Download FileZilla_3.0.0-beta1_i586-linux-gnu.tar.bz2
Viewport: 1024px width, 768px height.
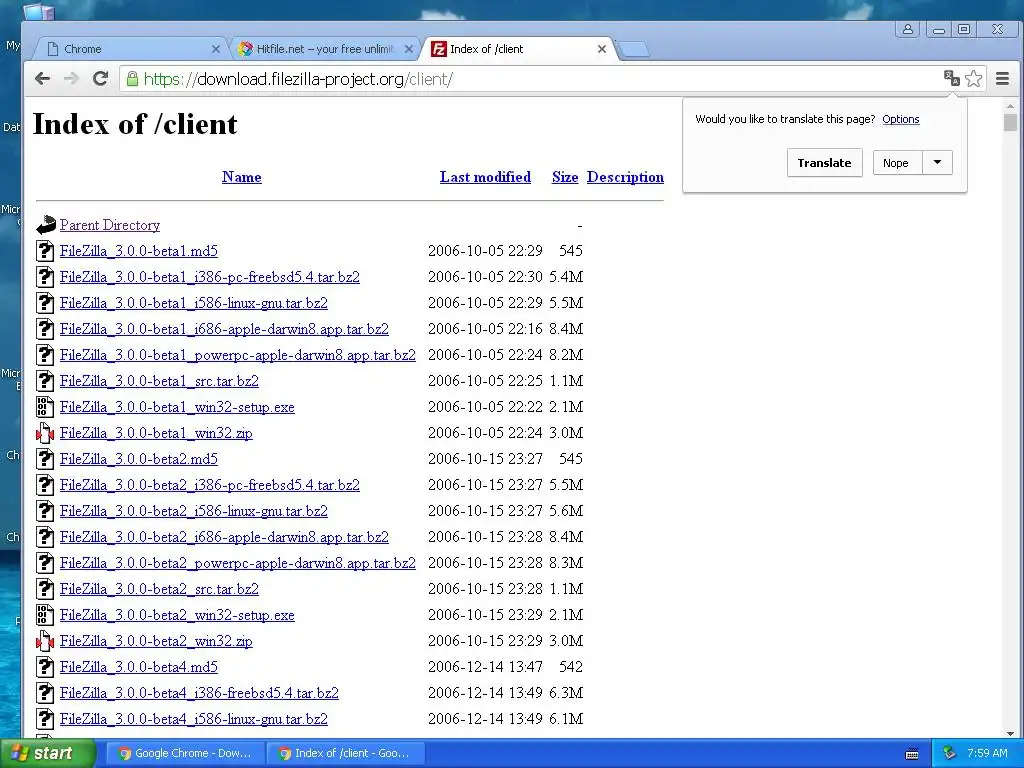(x=194, y=303)
